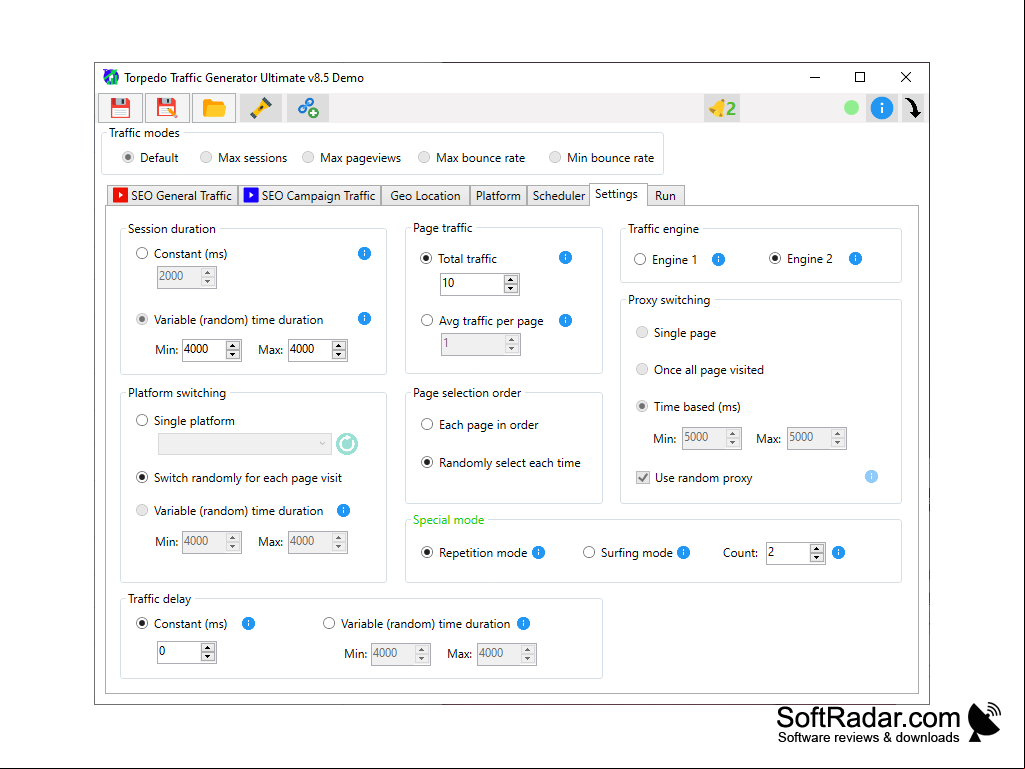1025x769 pixels.
Task: Click the add link chain icon
Action: (x=308, y=108)
